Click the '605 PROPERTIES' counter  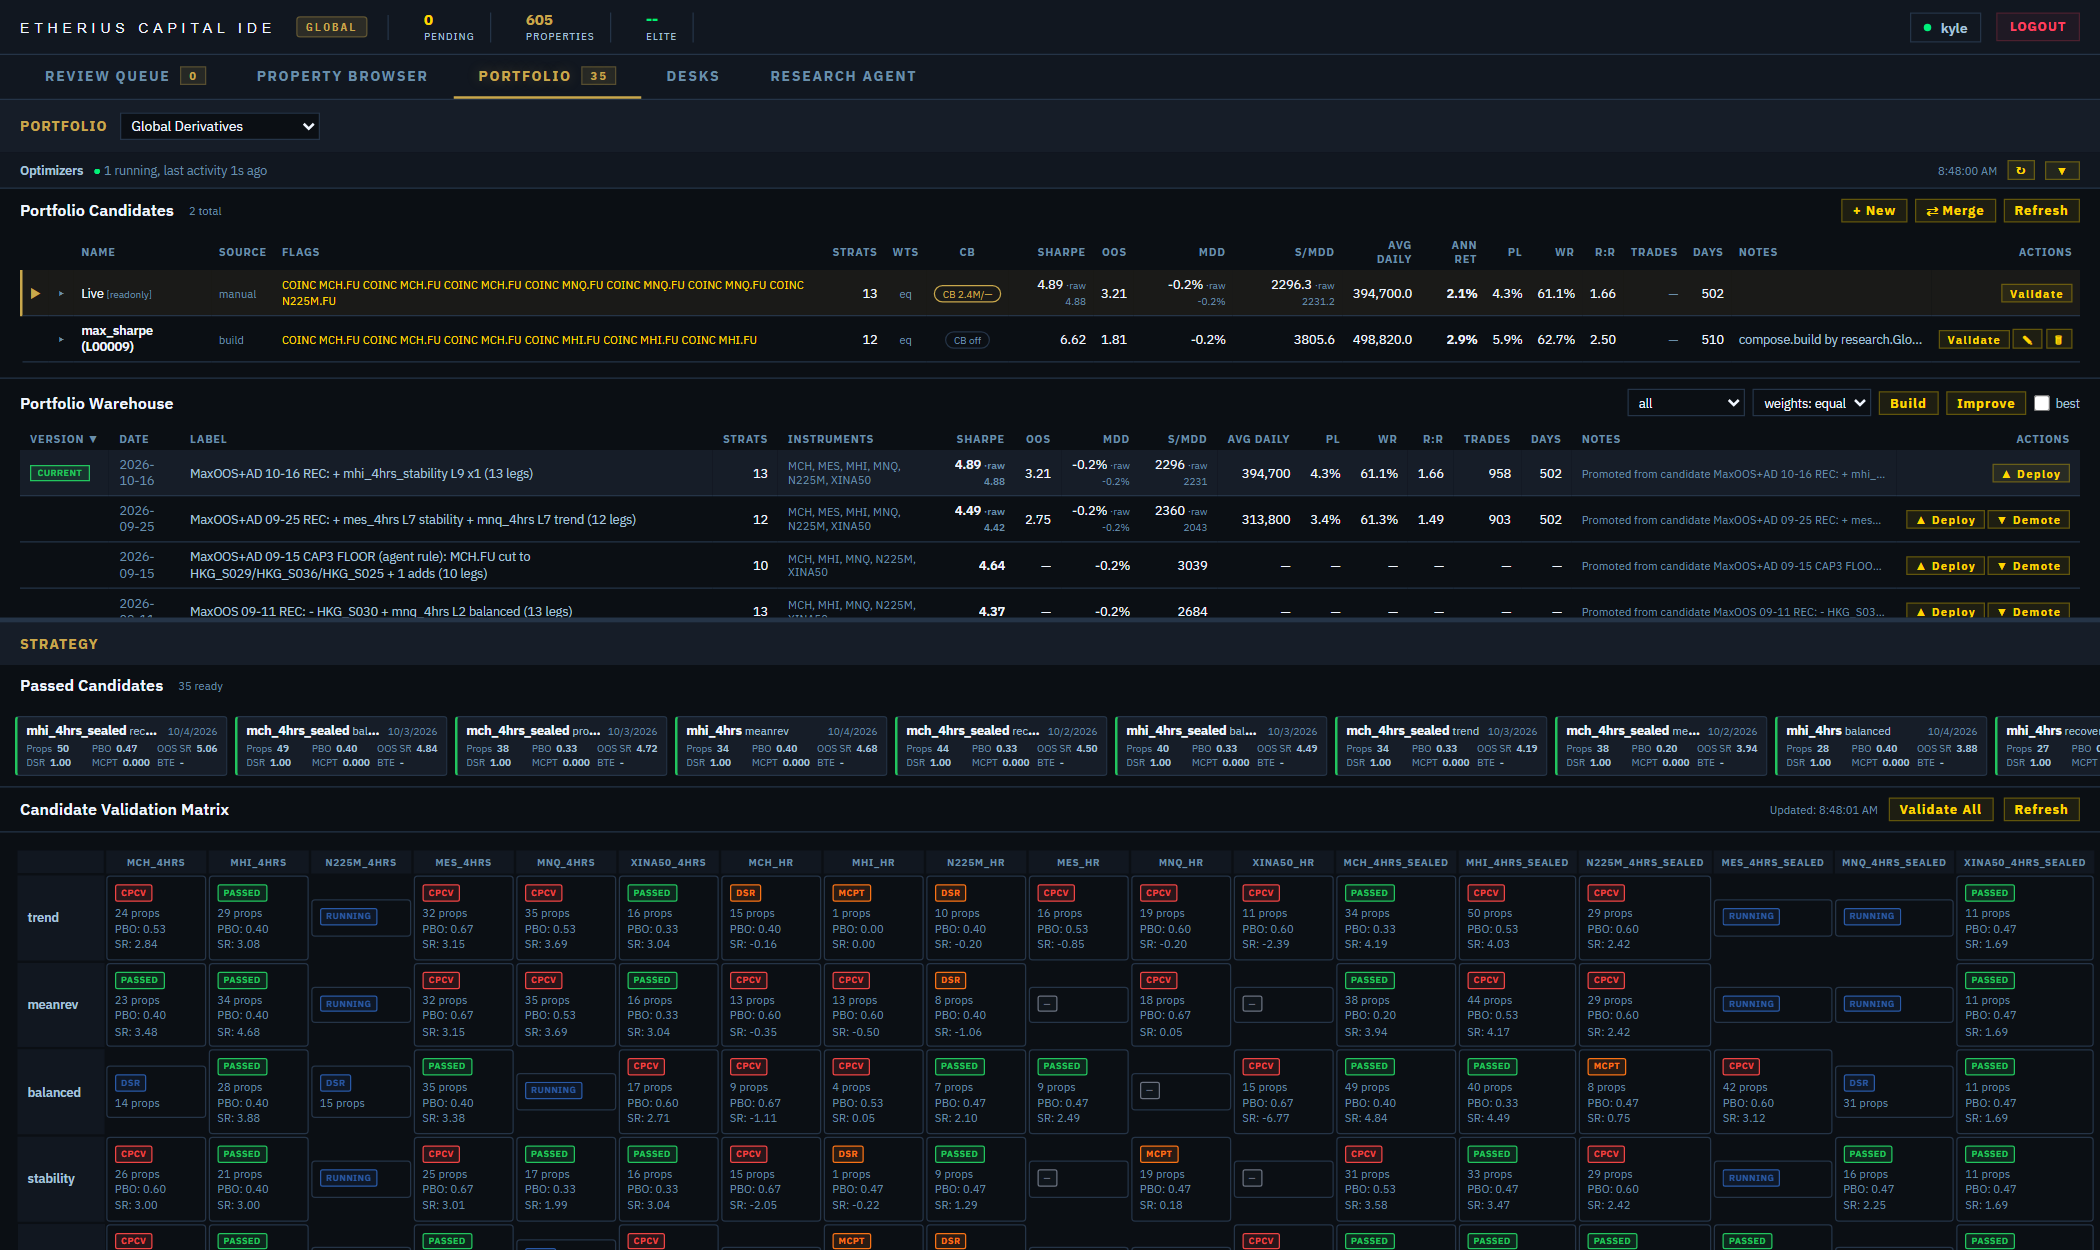560,27
